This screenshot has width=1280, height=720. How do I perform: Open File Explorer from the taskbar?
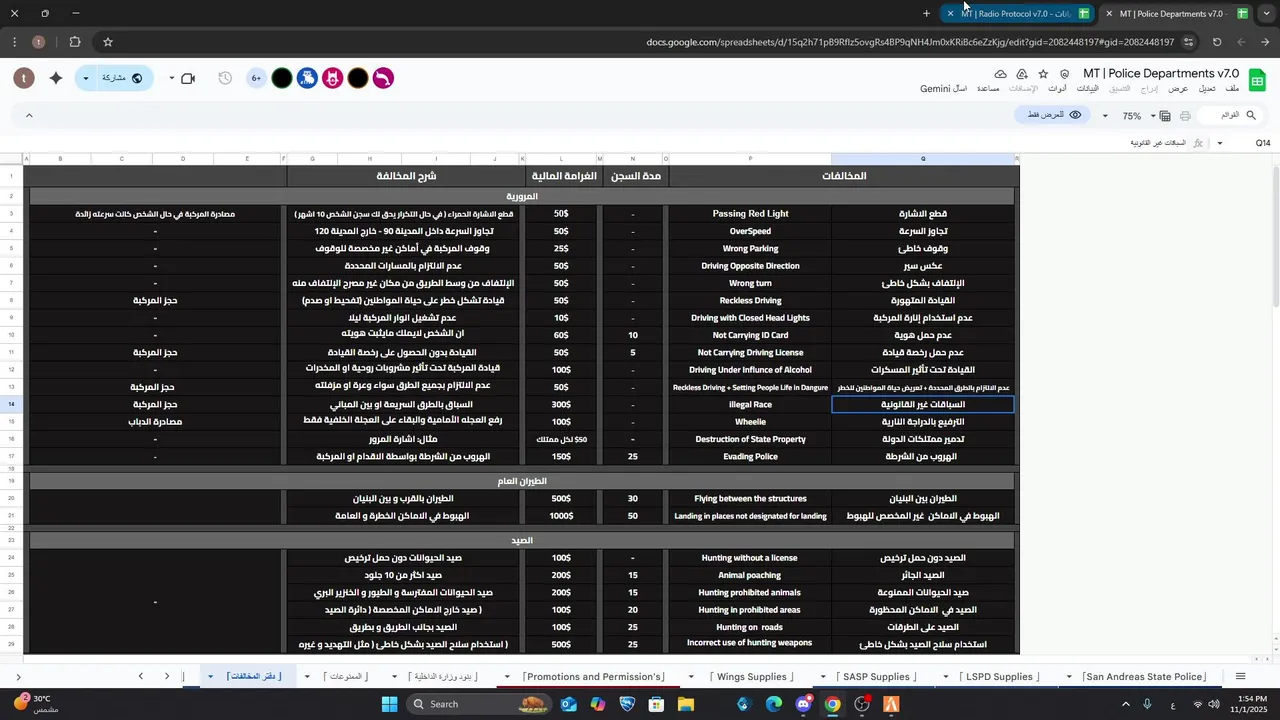[x=686, y=704]
